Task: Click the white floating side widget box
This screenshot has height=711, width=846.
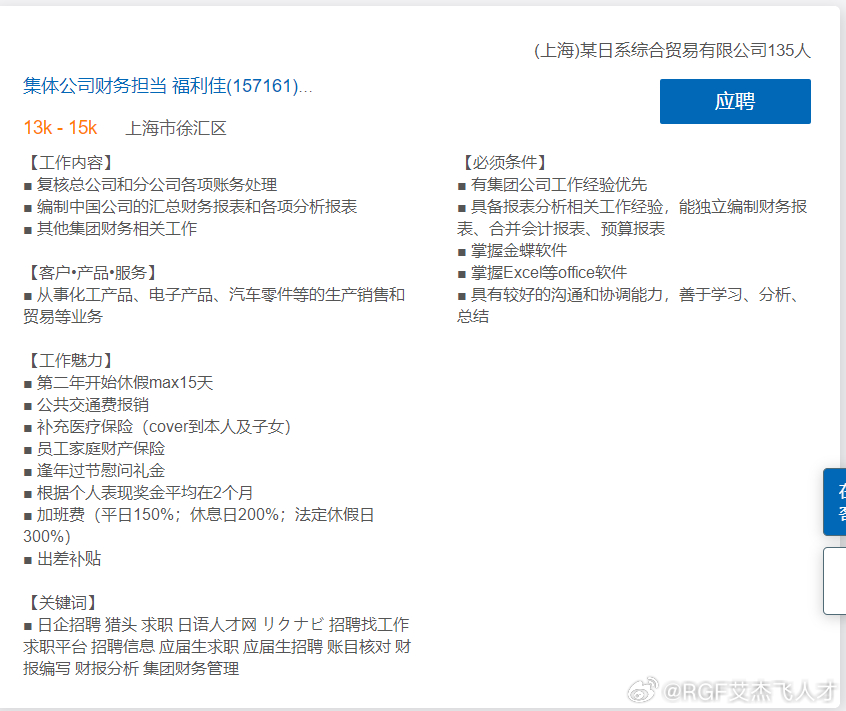Action: click(836, 580)
